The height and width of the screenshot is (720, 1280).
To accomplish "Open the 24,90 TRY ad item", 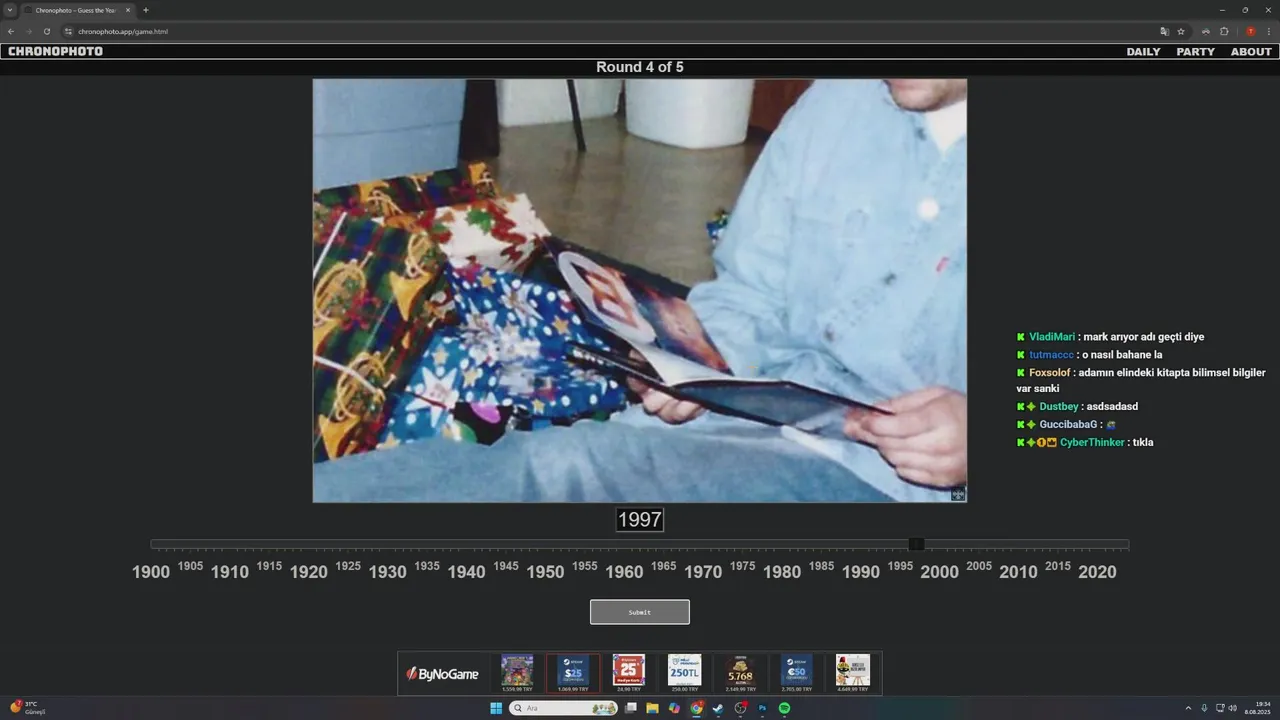I will click(629, 673).
